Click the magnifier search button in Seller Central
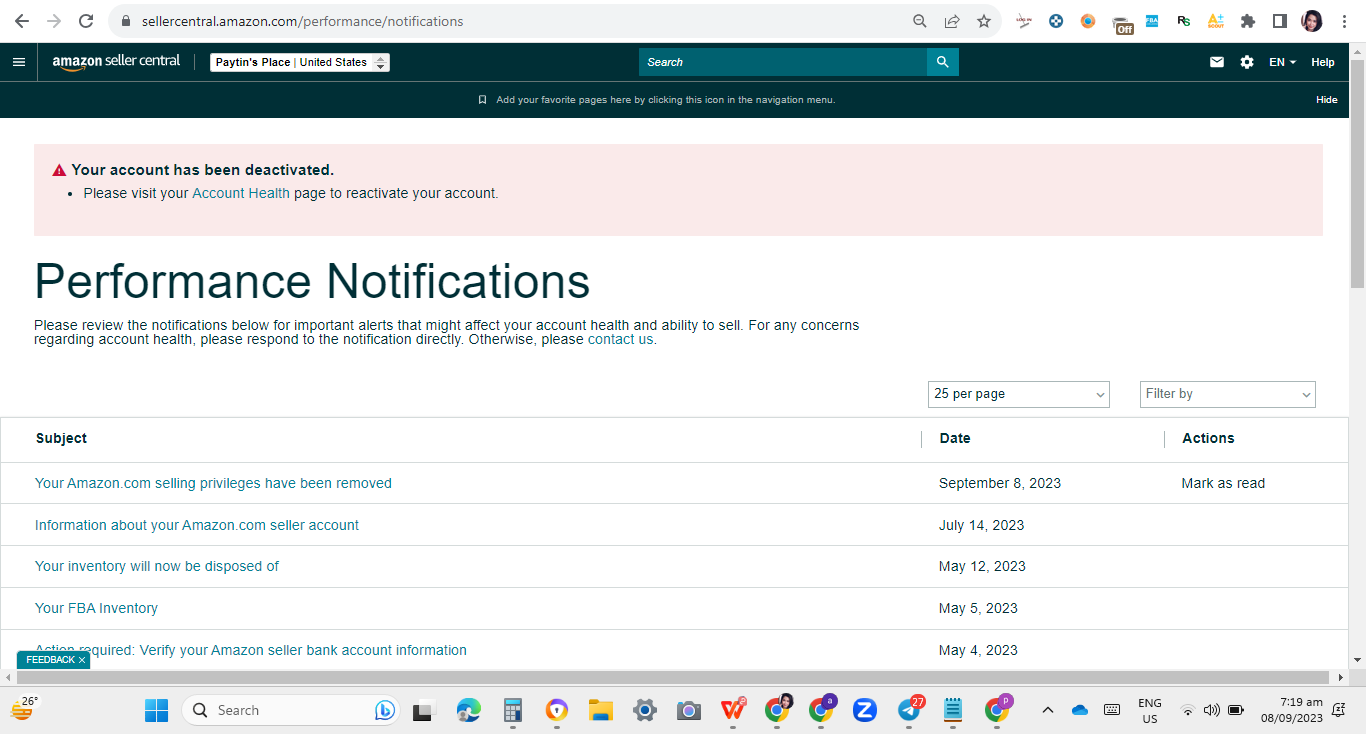Image resolution: width=1366 pixels, height=734 pixels. (942, 62)
